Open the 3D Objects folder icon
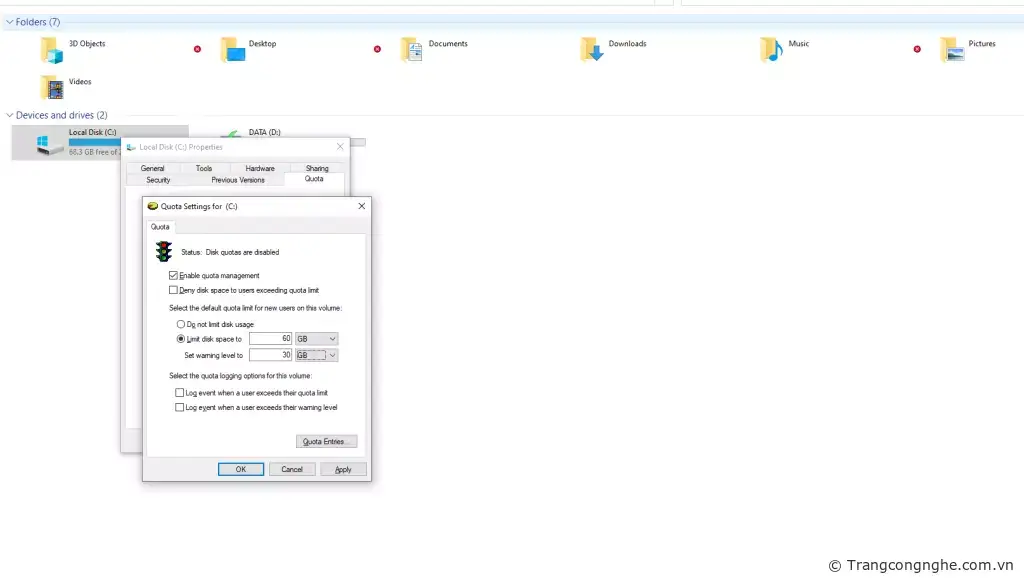1024x583 pixels. (x=51, y=50)
